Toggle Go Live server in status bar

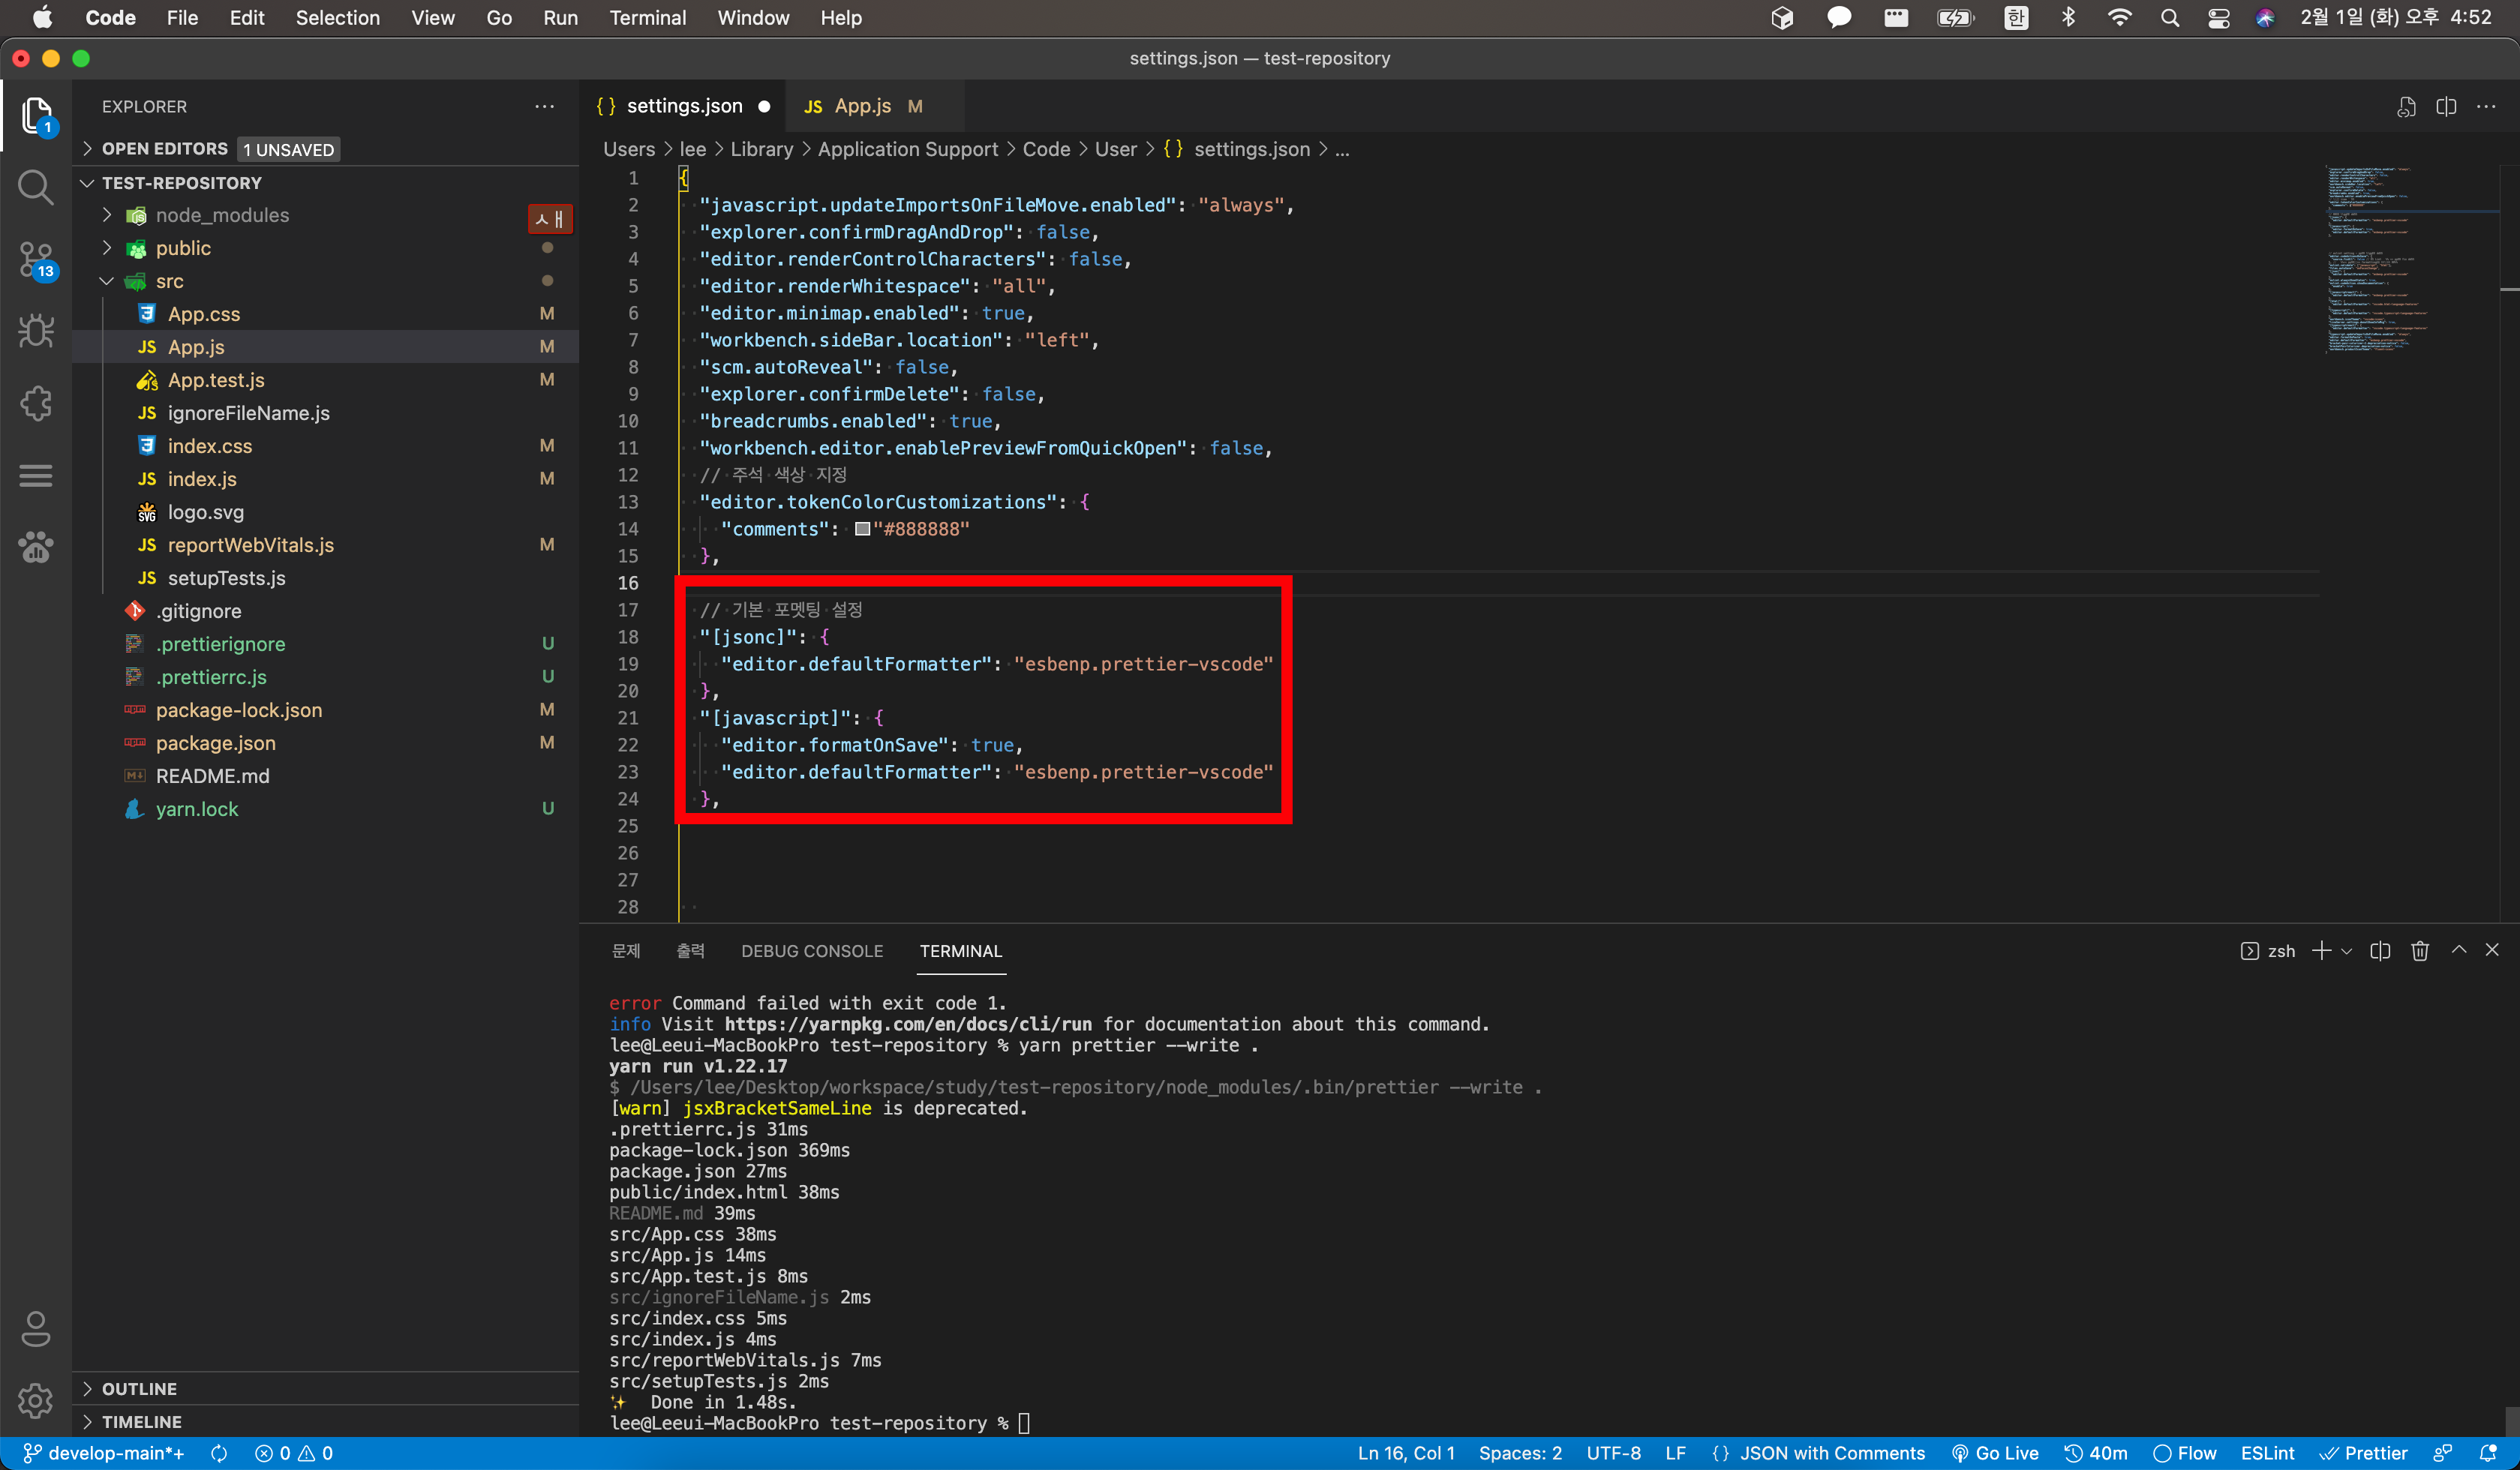1995,1453
